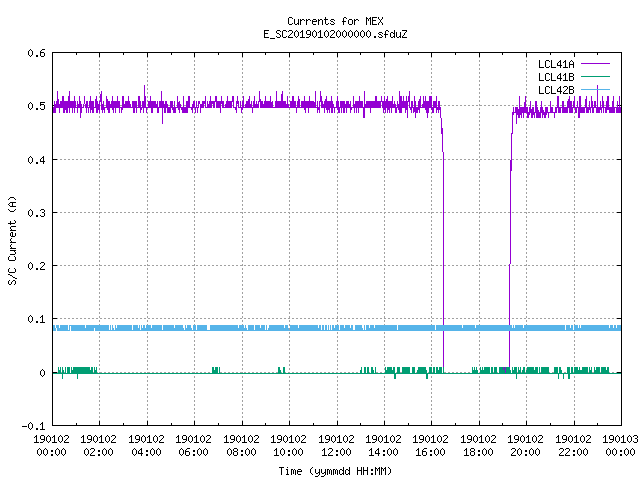Screen dimensions: 640x480
Task: Click the x-axis tick label 190102 10:00
Action: click(x=289, y=445)
